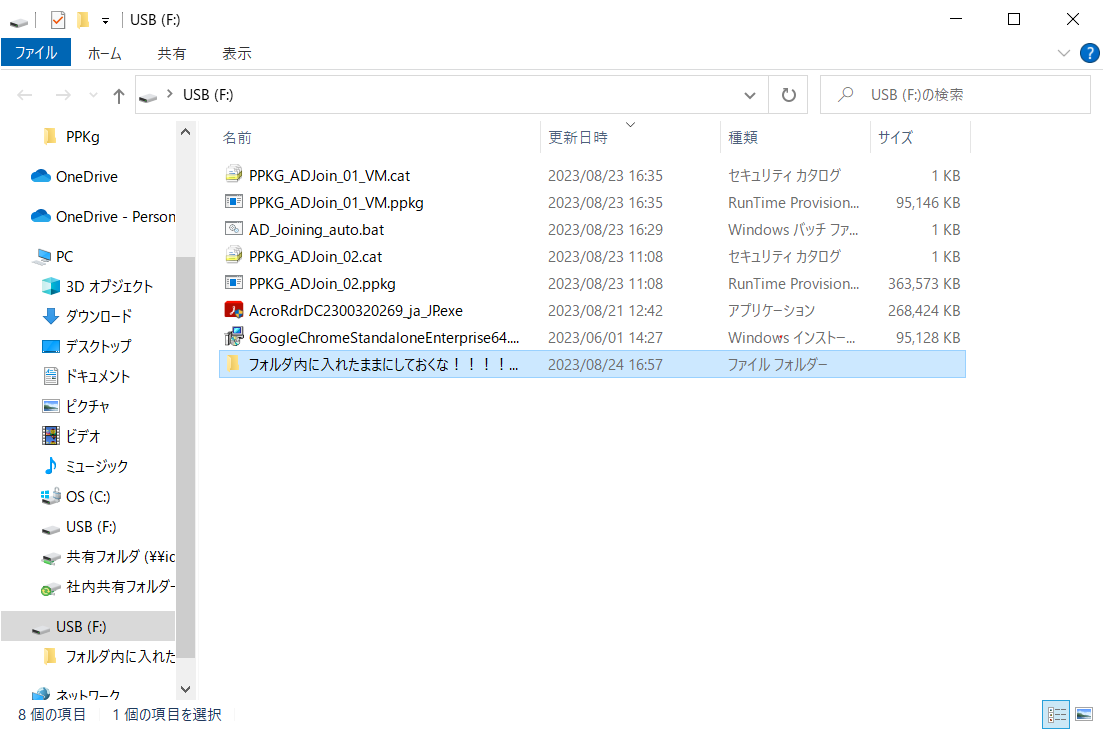Select PPKG_ADJoin_02.ppkg file icon
The width and height of the screenshot is (1104, 730).
tap(234, 283)
